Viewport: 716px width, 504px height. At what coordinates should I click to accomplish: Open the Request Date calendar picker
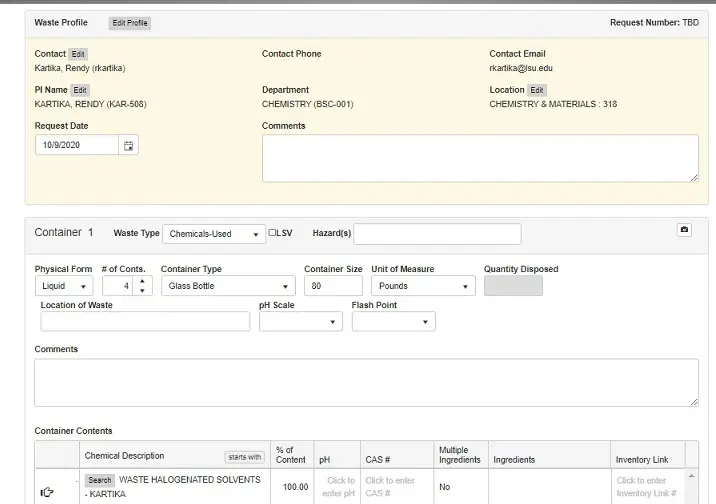pyautogui.click(x=128, y=146)
